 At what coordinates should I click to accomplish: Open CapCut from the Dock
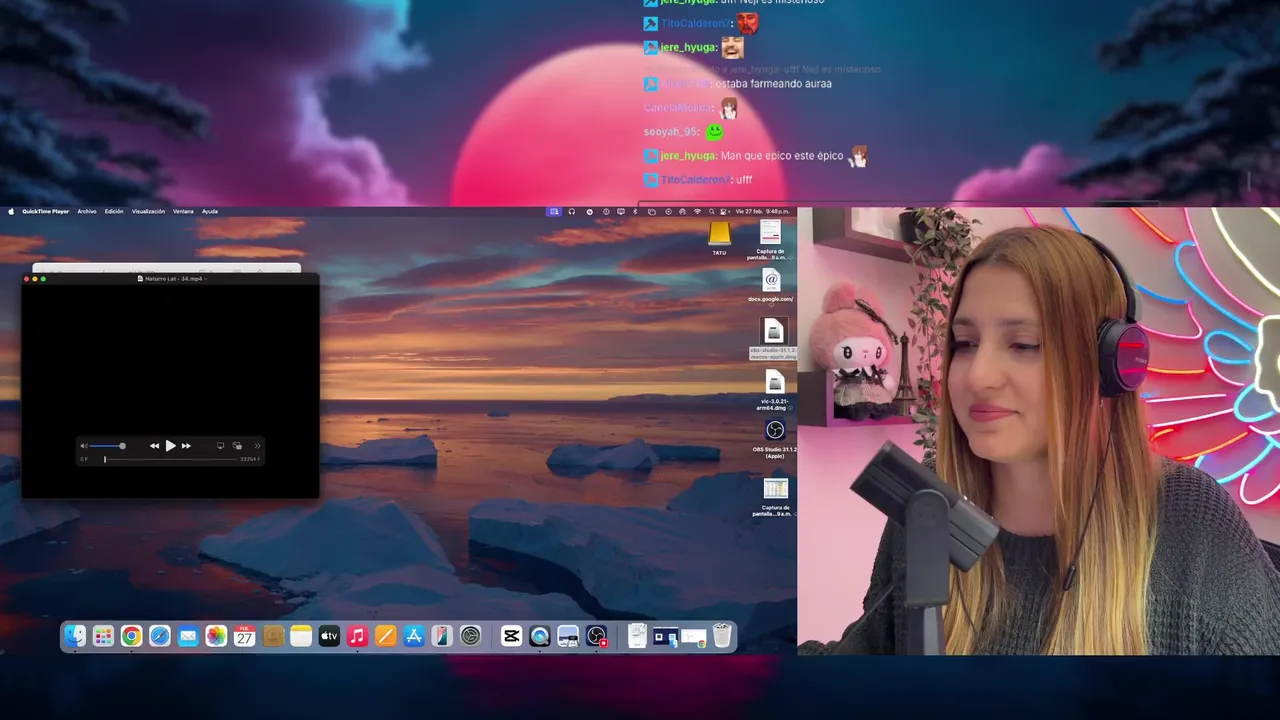click(x=511, y=636)
